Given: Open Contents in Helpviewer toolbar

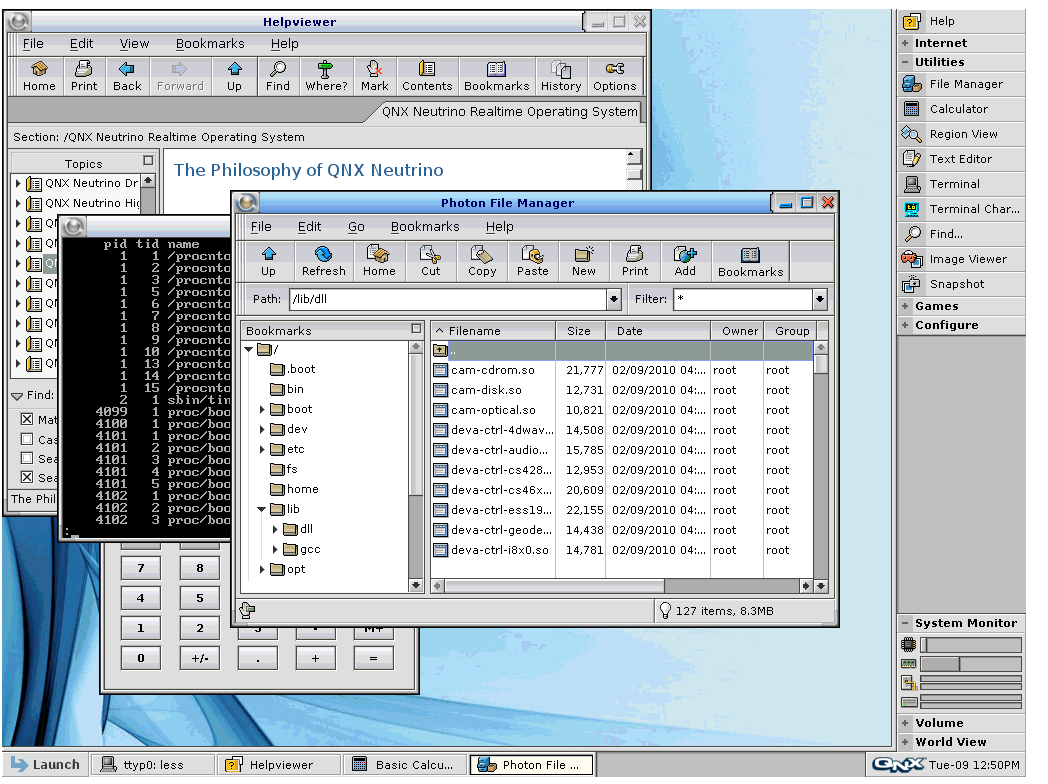Looking at the screenshot, I should coord(427,76).
